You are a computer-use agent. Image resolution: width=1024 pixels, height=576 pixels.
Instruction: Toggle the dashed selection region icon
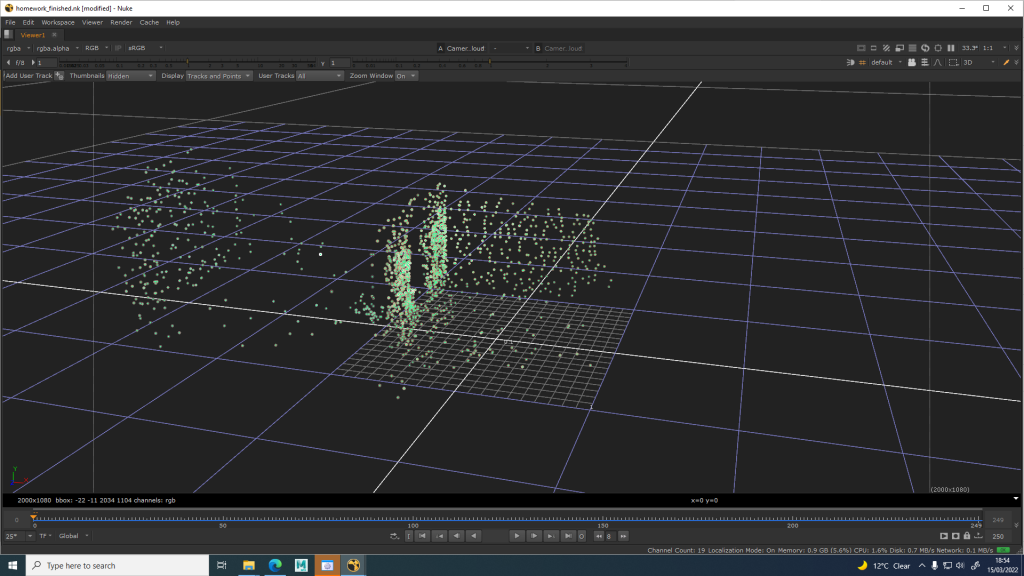pos(953,63)
